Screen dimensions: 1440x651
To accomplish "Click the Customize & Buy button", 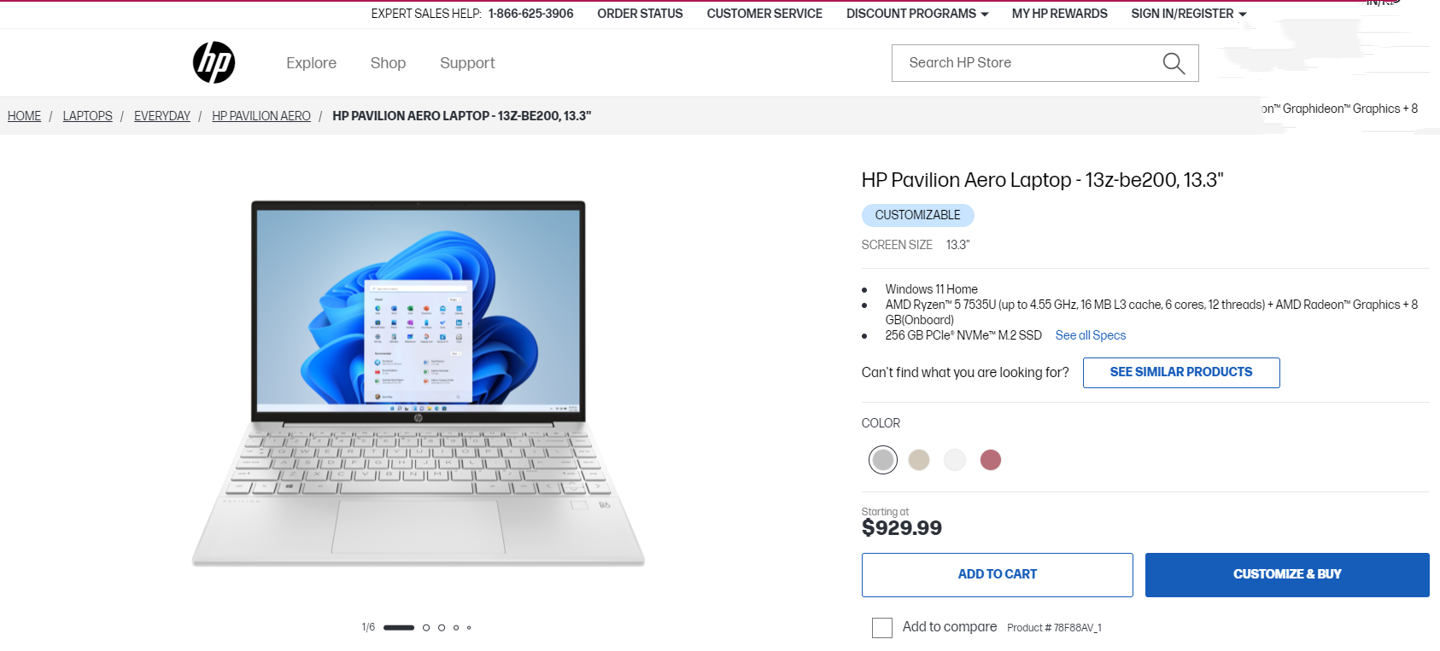I will click(x=1287, y=575).
